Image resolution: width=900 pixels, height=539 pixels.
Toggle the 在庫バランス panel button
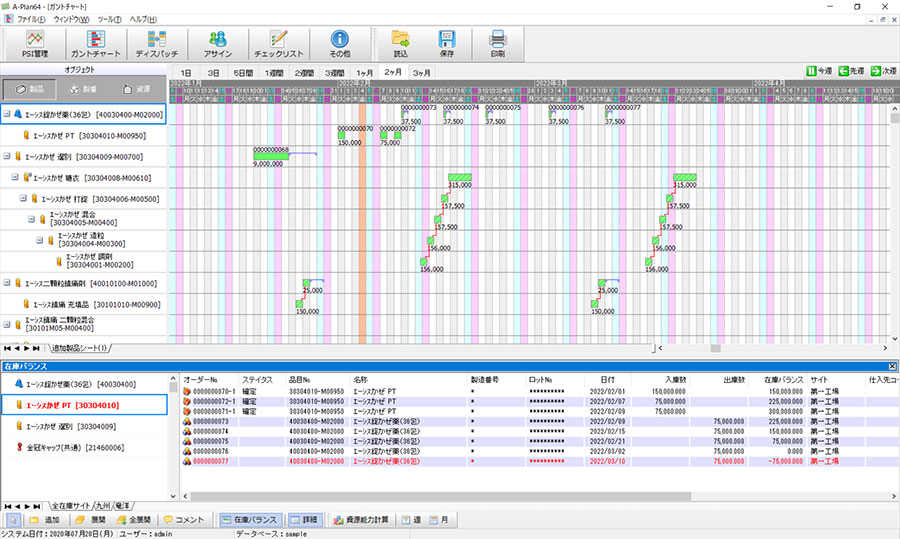[248, 520]
